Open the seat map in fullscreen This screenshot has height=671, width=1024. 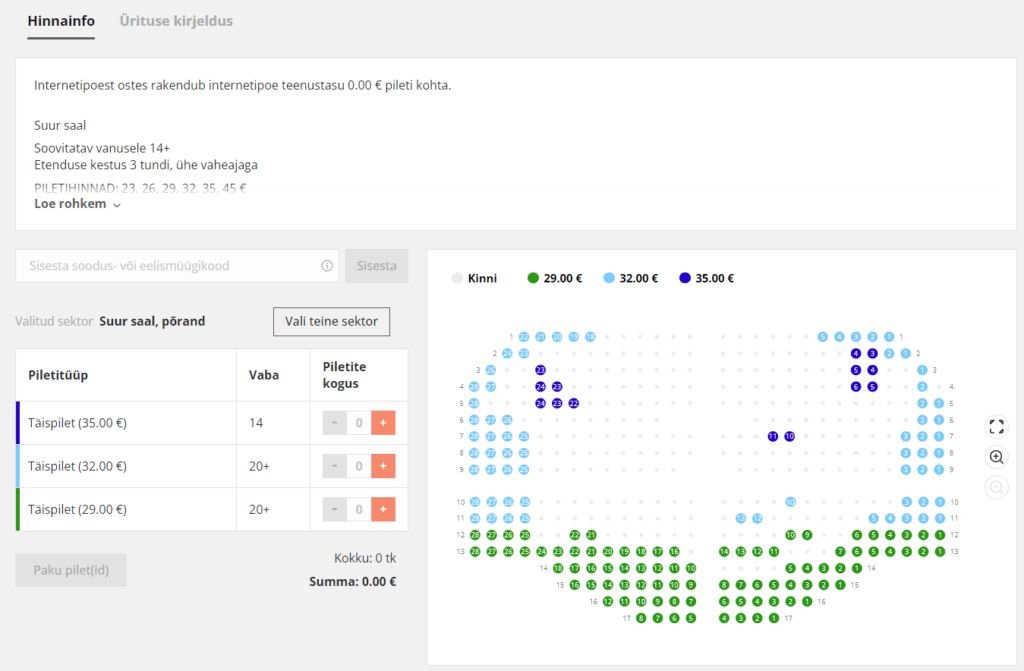point(996,426)
